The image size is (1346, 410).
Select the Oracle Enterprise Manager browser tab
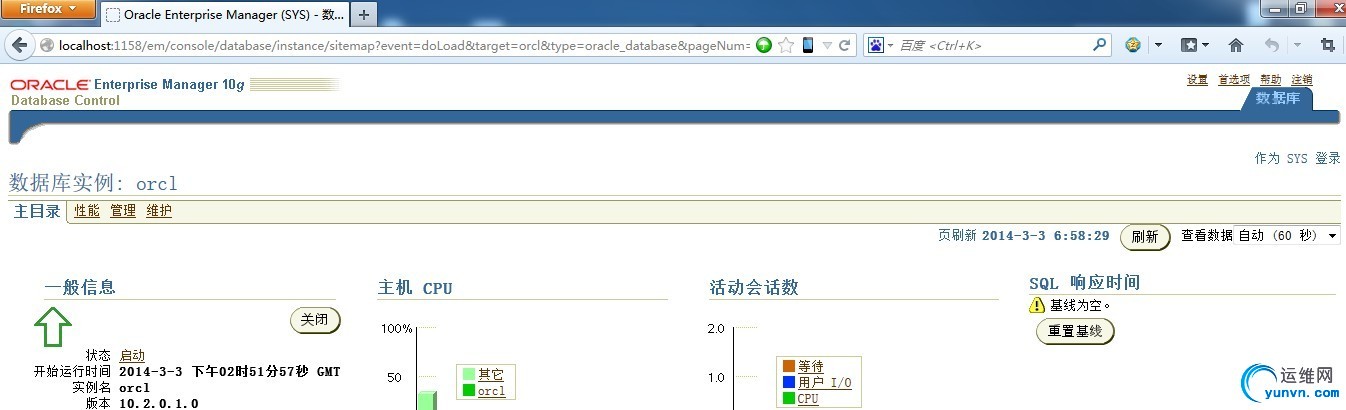[223, 15]
